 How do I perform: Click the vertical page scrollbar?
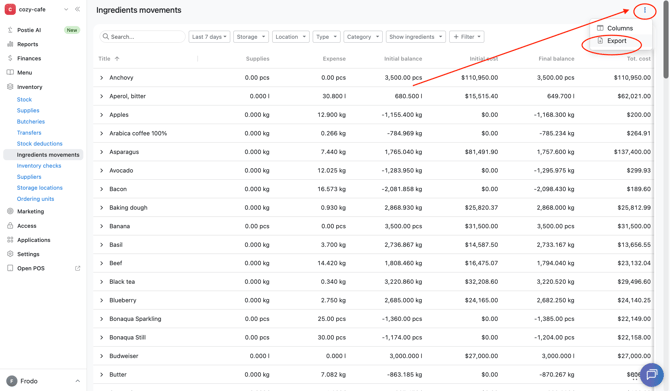click(666, 39)
